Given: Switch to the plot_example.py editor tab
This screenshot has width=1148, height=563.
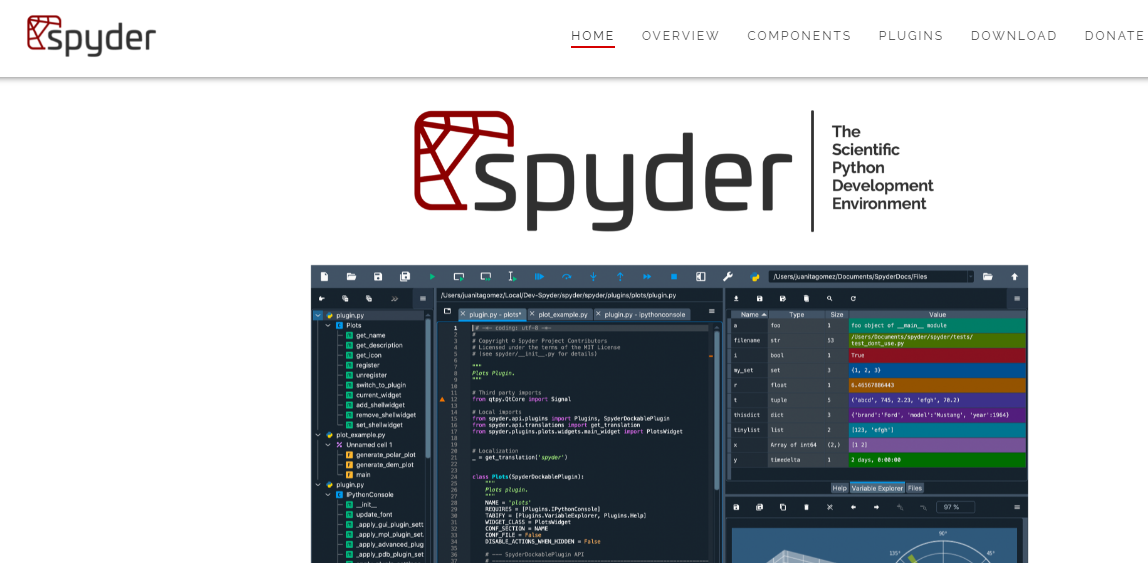Looking at the screenshot, I should (x=562, y=314).
